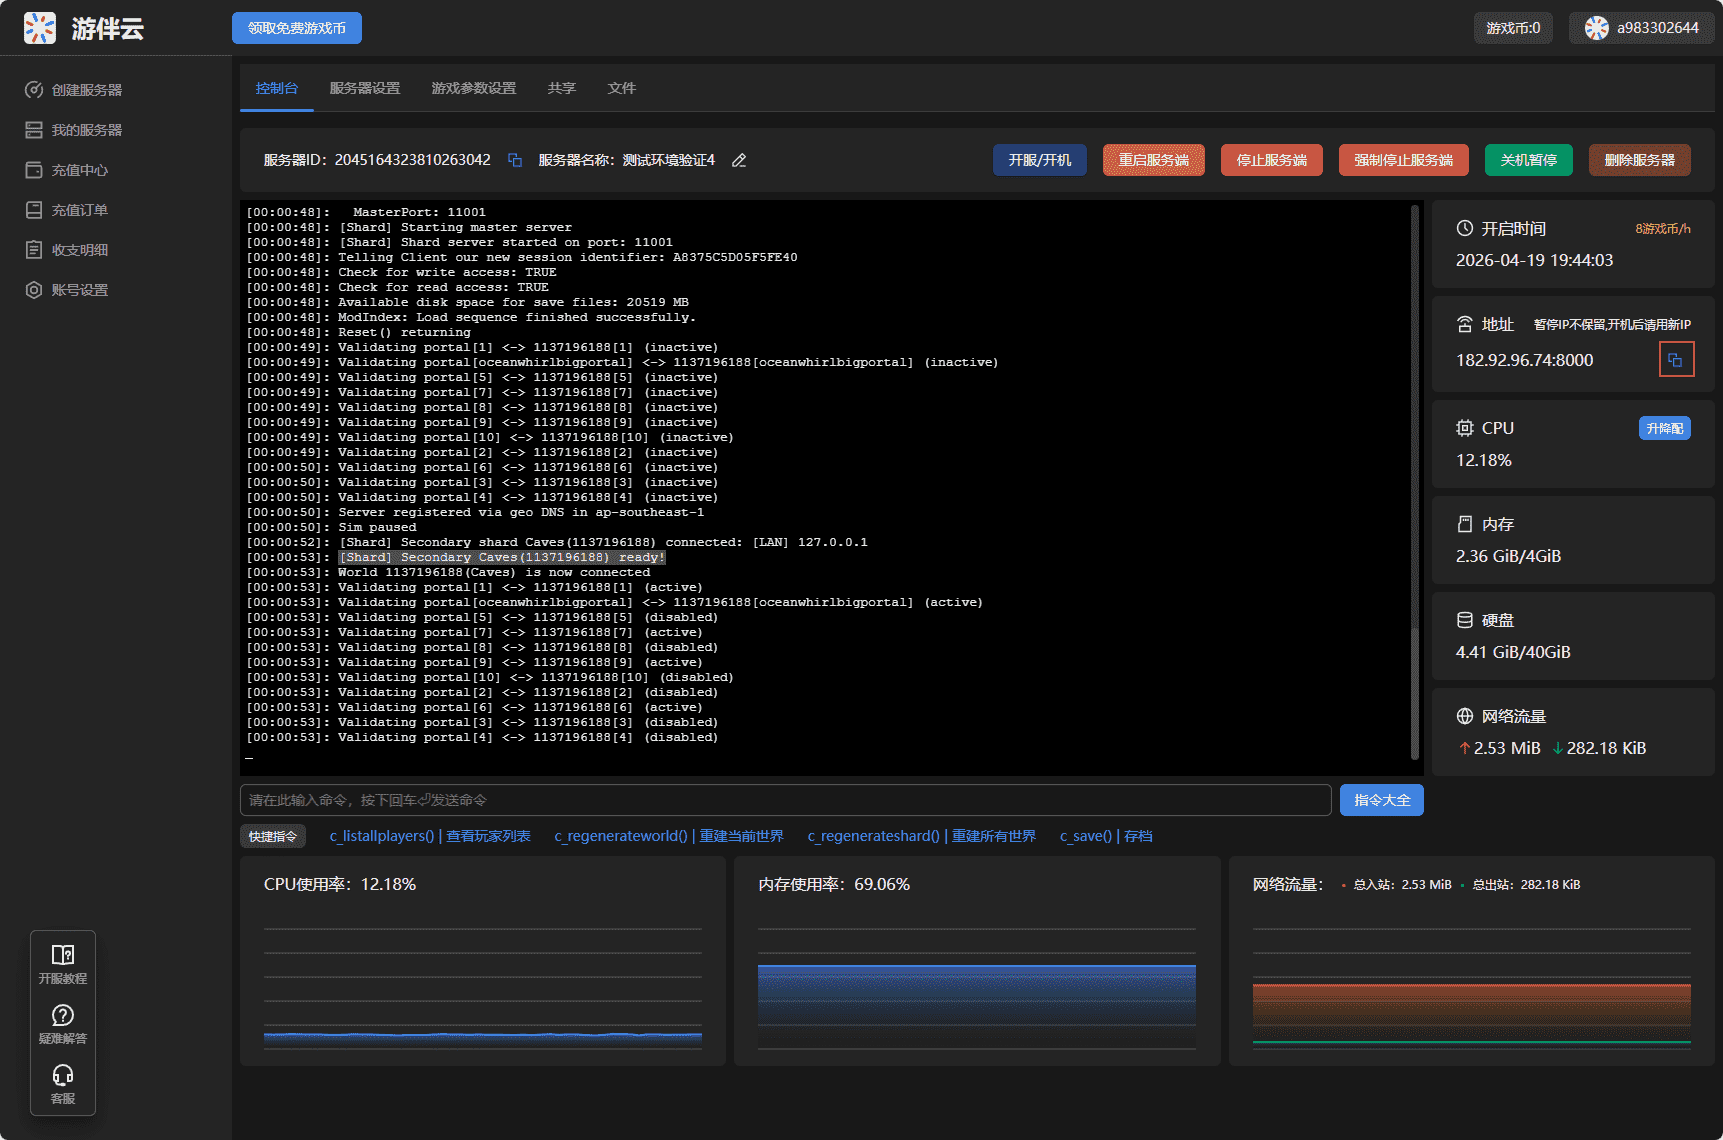The width and height of the screenshot is (1723, 1140).
Task: Click the 停止服务端 button
Action: [1272, 160]
